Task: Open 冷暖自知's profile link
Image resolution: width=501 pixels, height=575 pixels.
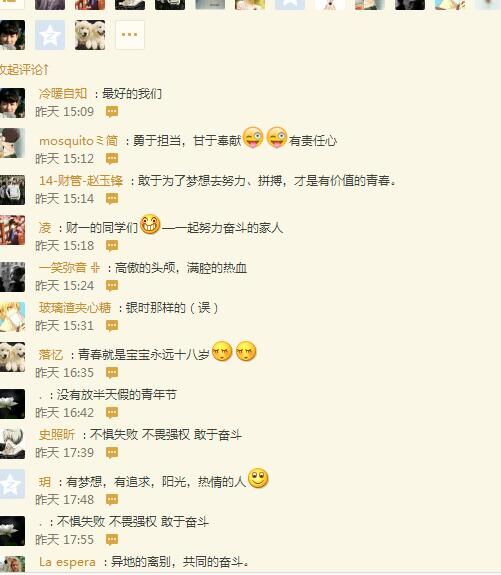Action: tap(63, 94)
